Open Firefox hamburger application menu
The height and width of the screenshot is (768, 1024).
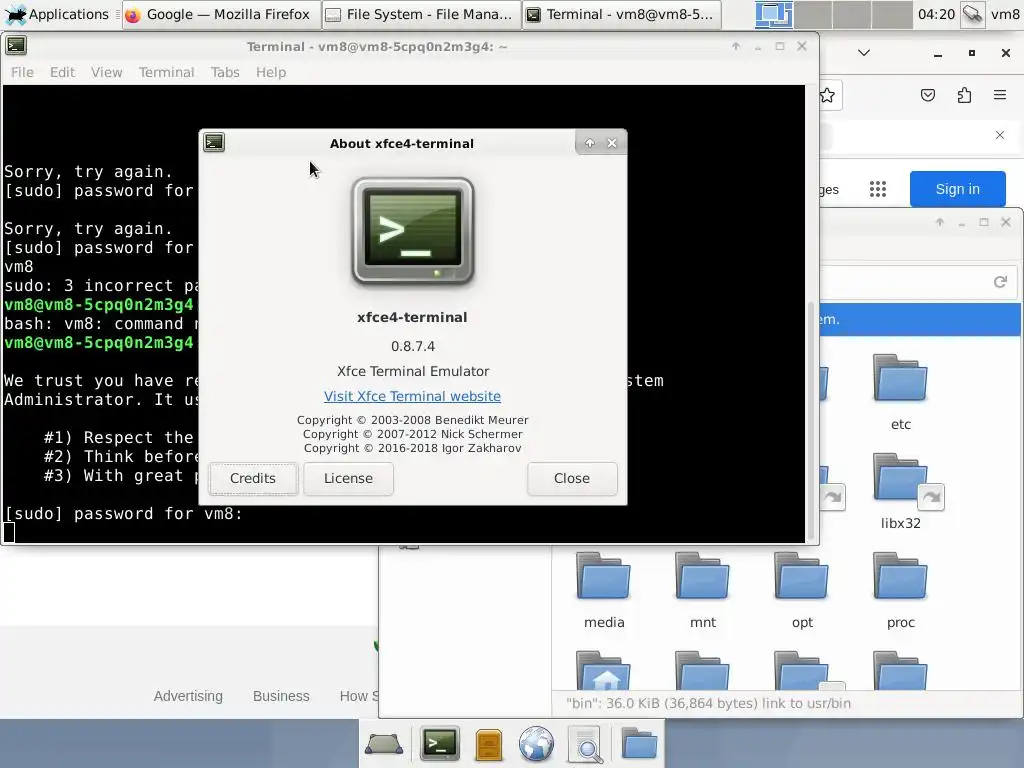click(1000, 95)
